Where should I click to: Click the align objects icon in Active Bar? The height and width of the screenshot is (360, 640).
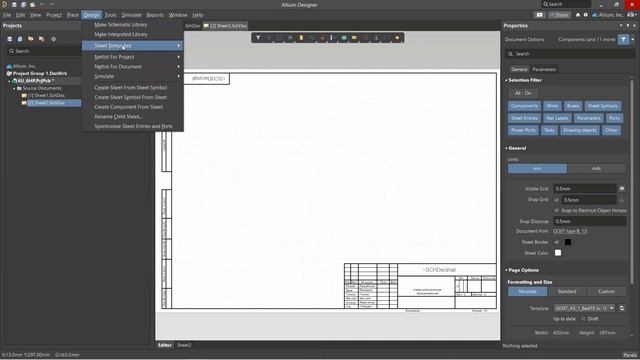(290, 38)
